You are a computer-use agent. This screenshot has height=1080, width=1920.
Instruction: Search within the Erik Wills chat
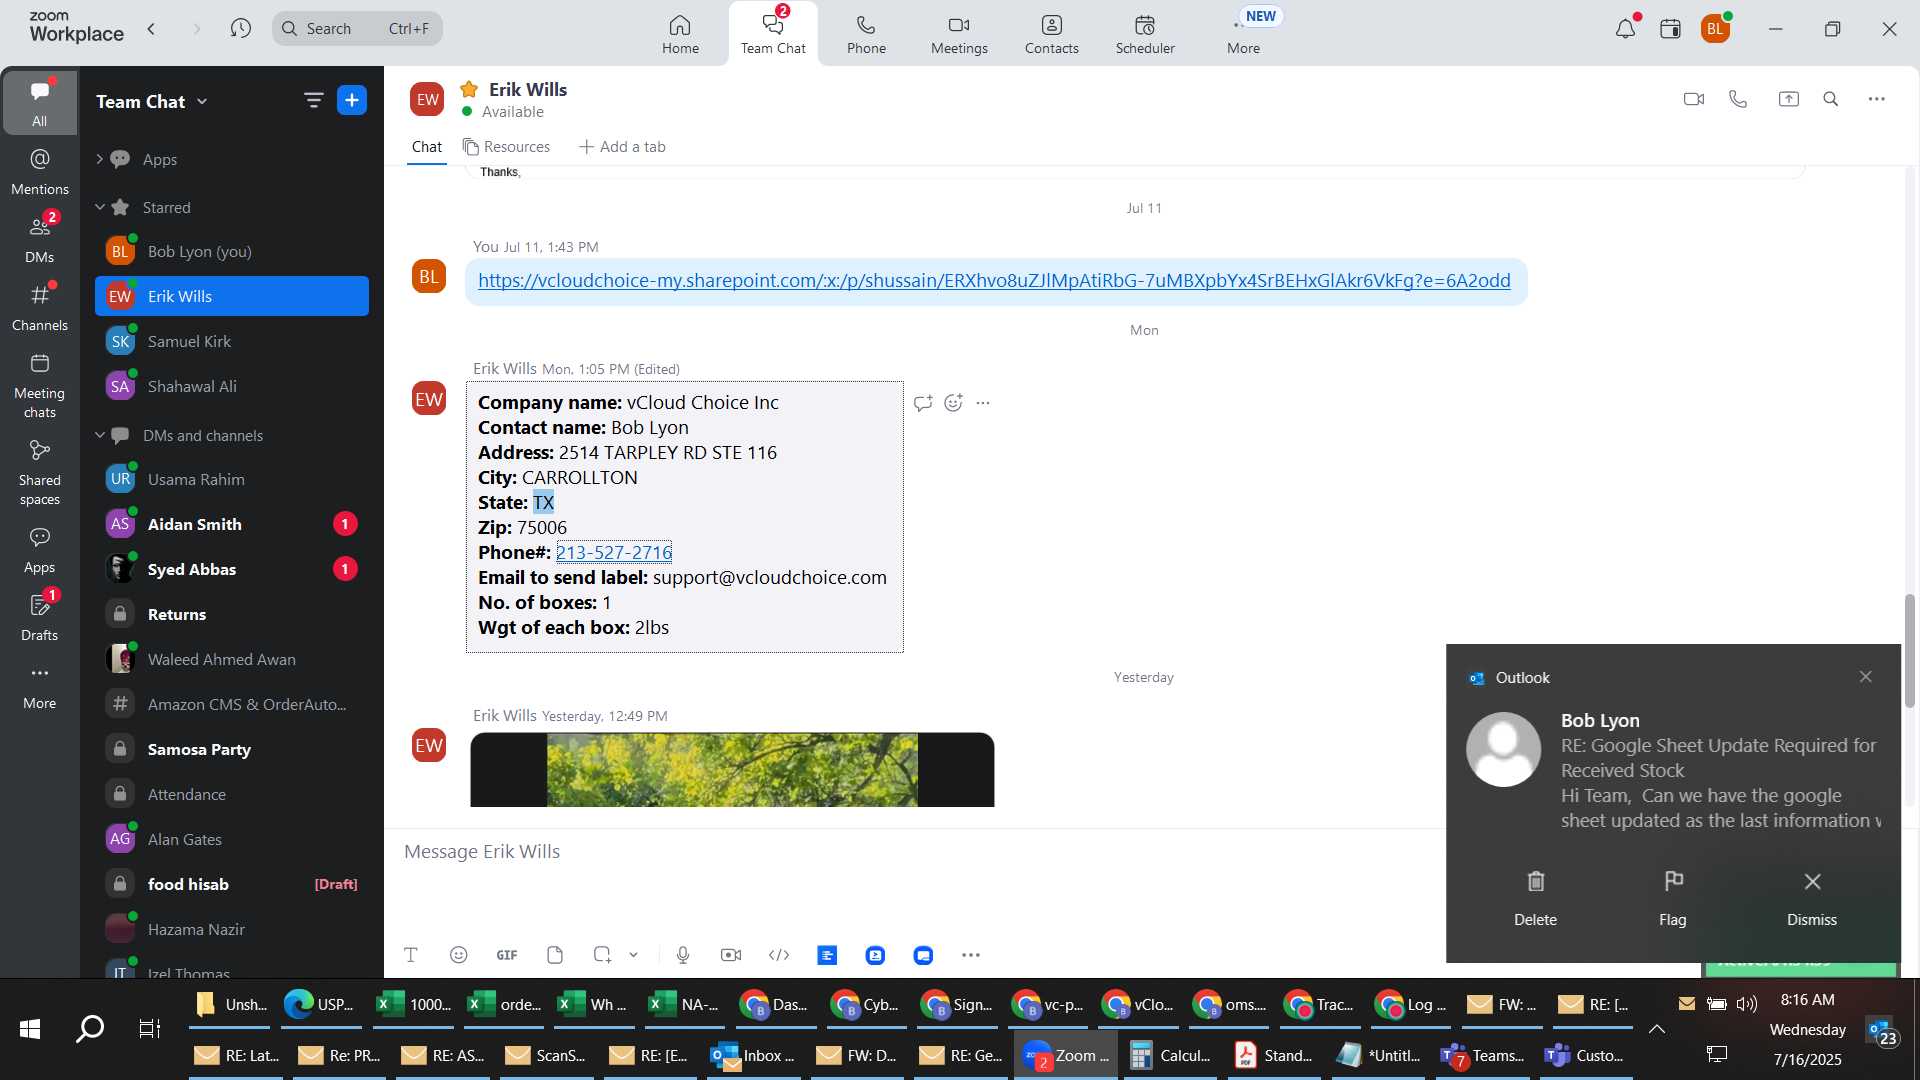click(1831, 99)
